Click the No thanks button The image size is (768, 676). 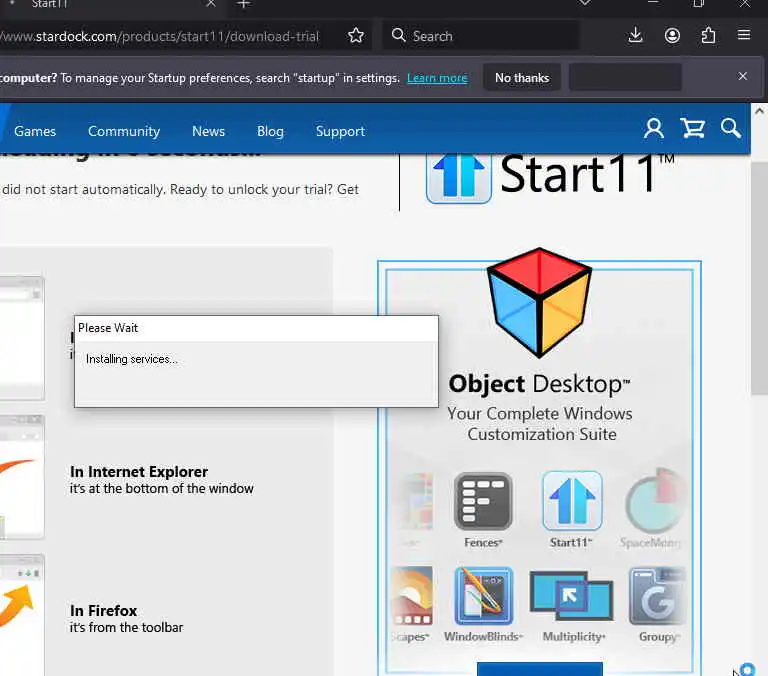522,77
